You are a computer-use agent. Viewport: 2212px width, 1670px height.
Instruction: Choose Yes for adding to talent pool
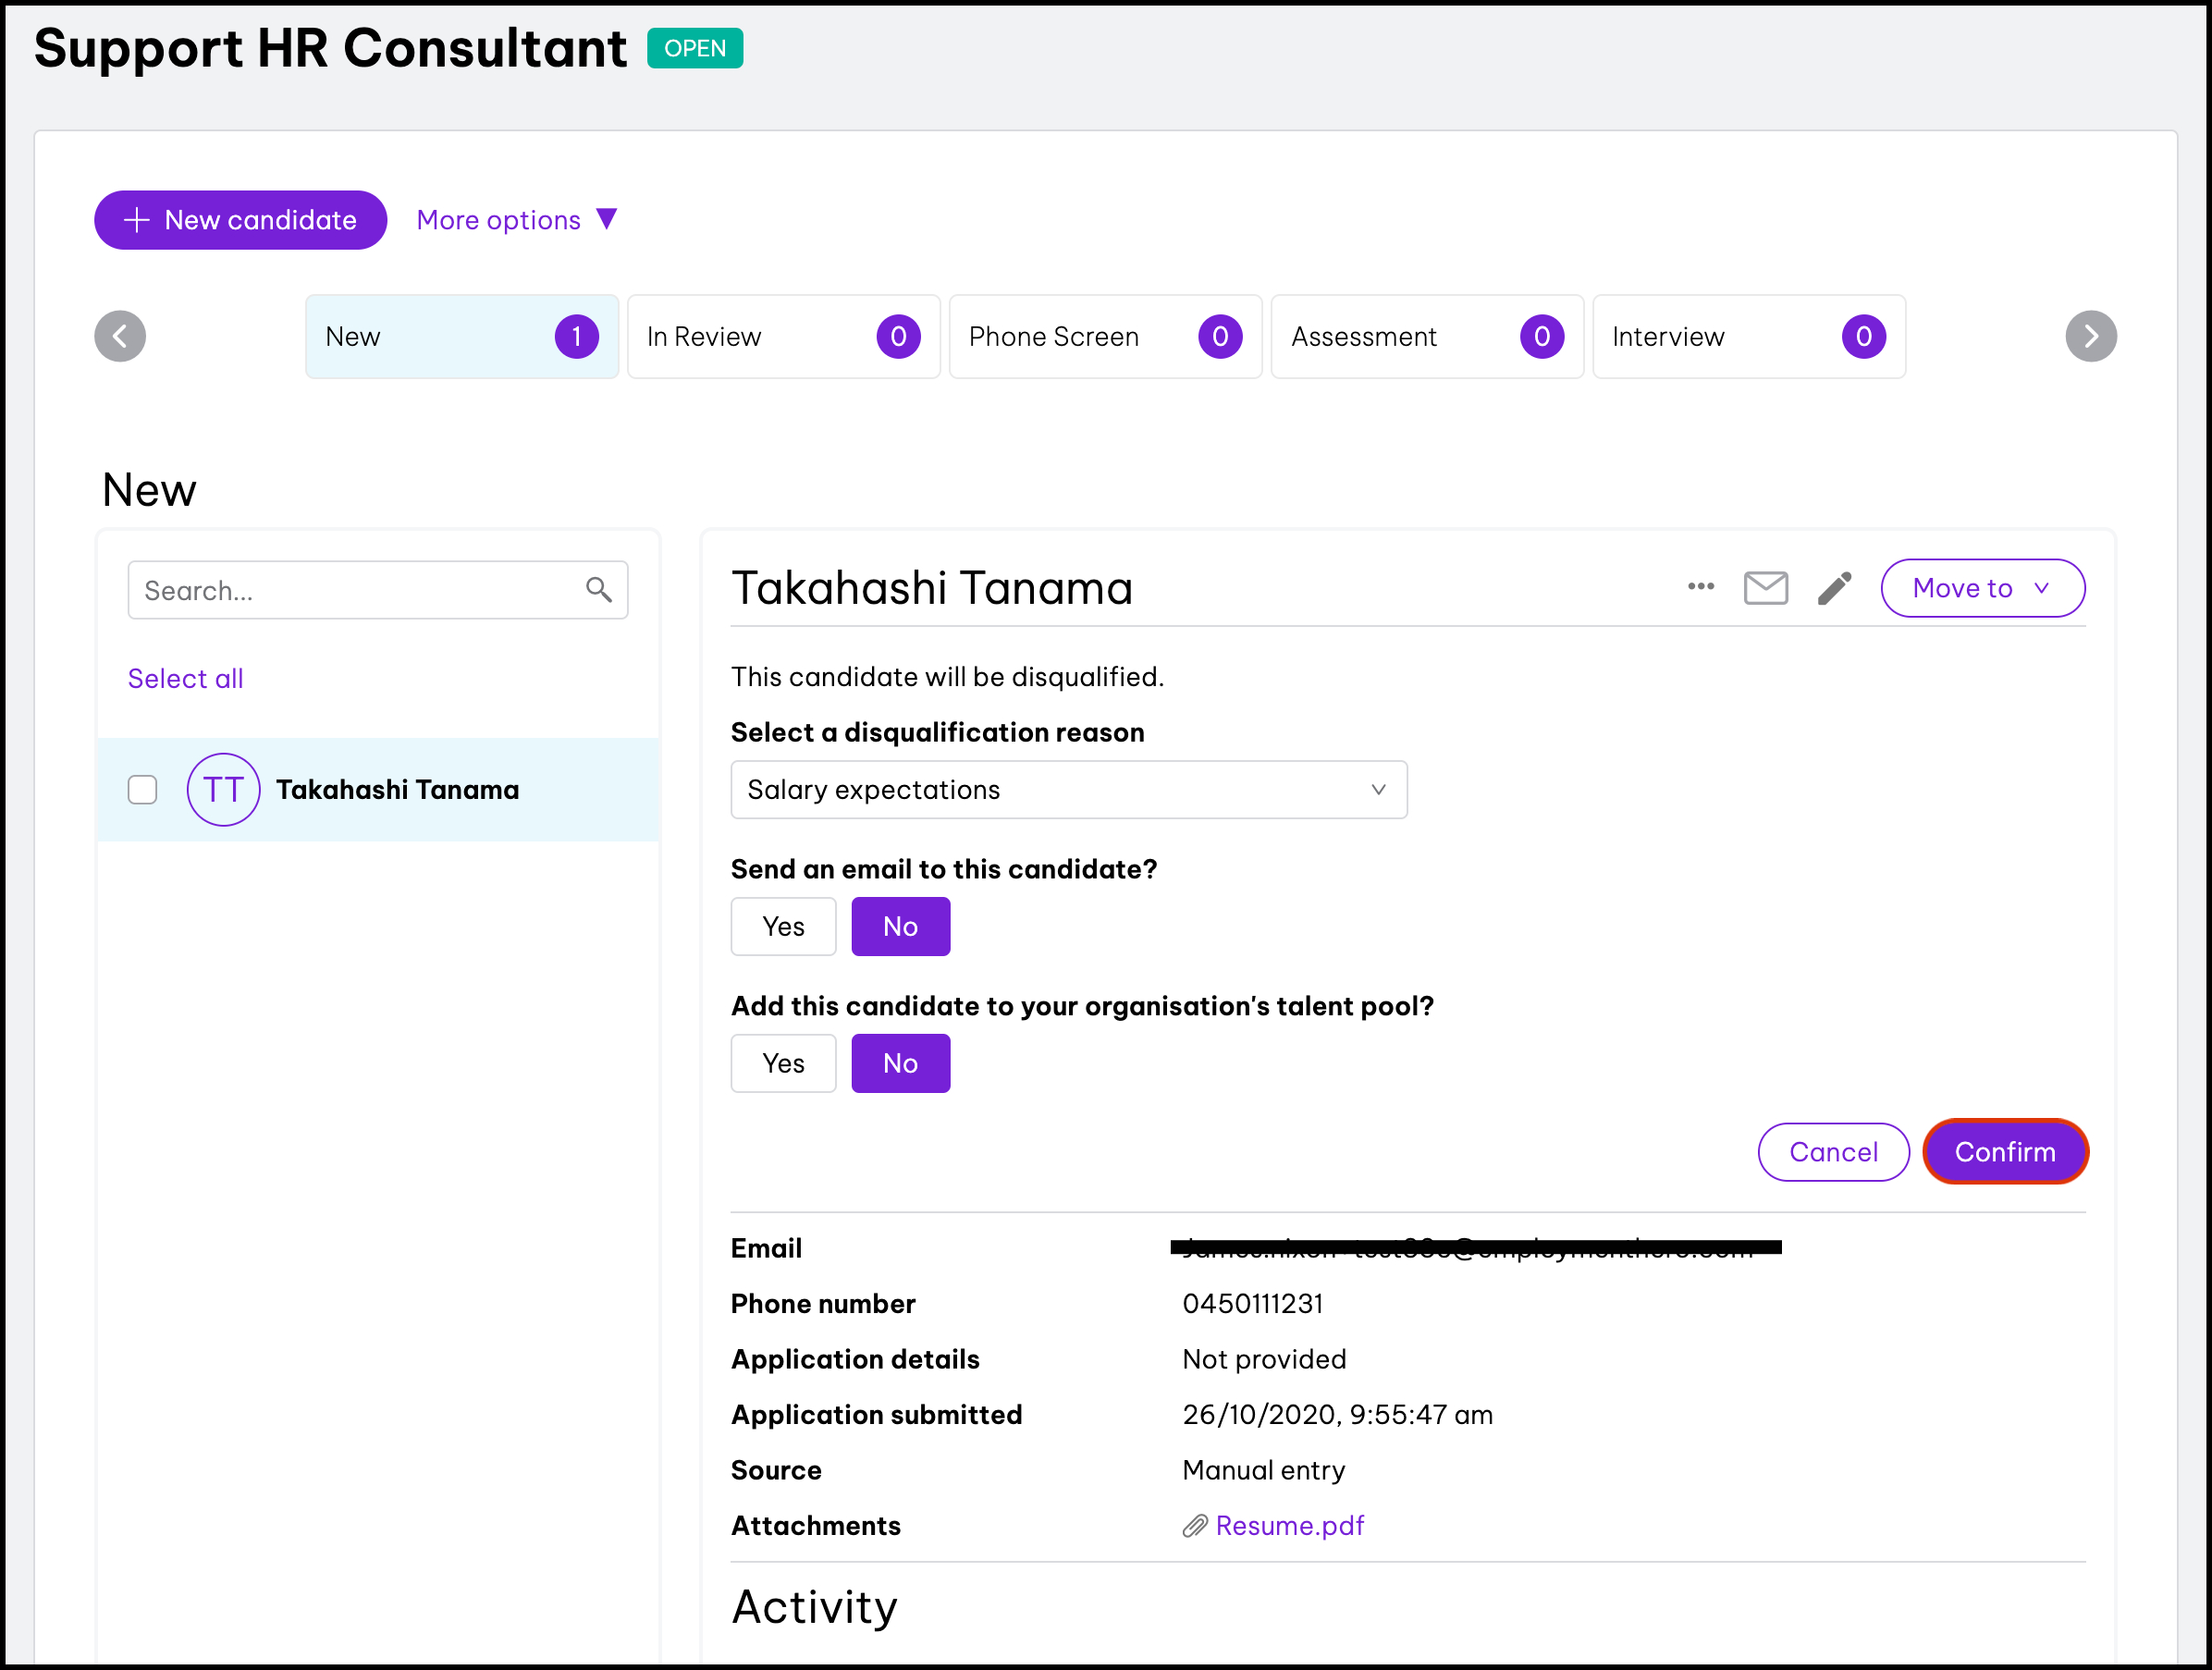pyautogui.click(x=783, y=1063)
